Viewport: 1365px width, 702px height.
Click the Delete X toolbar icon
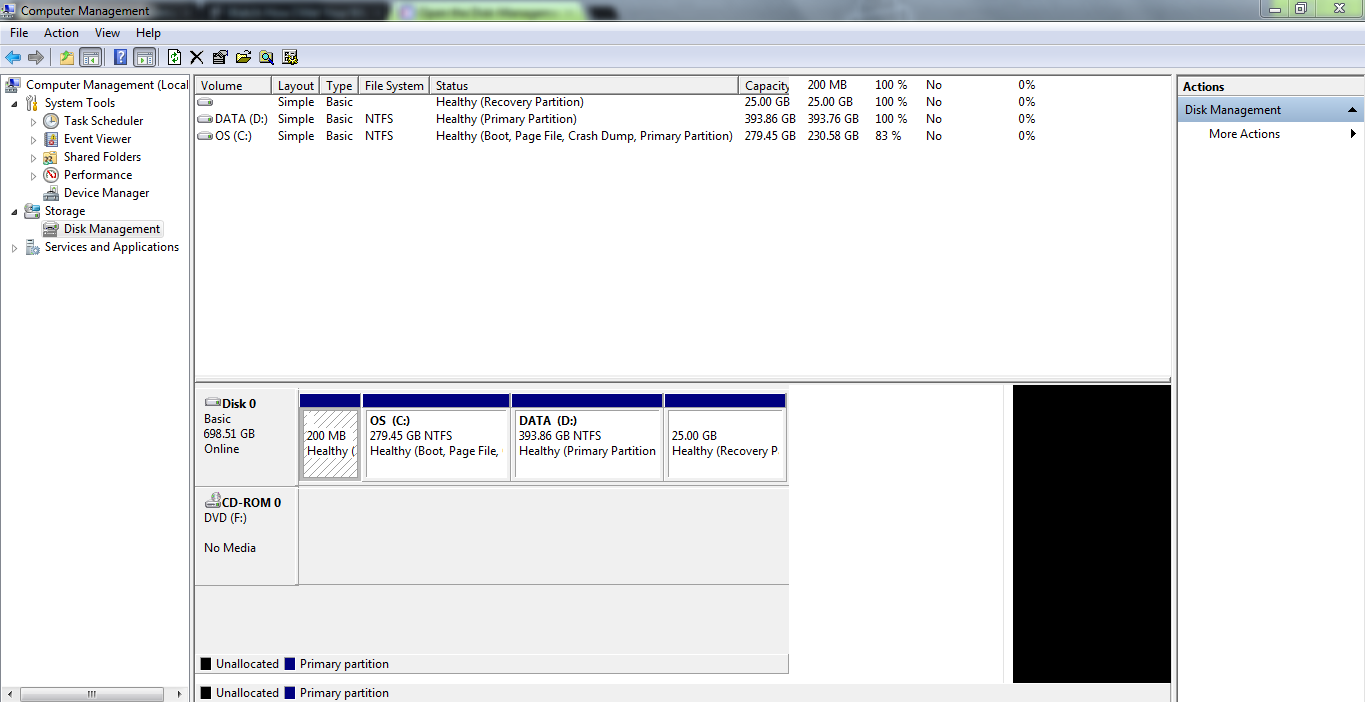click(196, 57)
